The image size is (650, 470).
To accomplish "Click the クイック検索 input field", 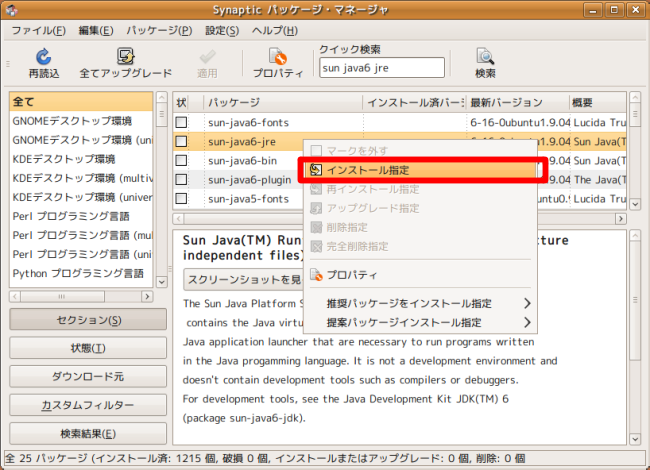I will (x=381, y=69).
